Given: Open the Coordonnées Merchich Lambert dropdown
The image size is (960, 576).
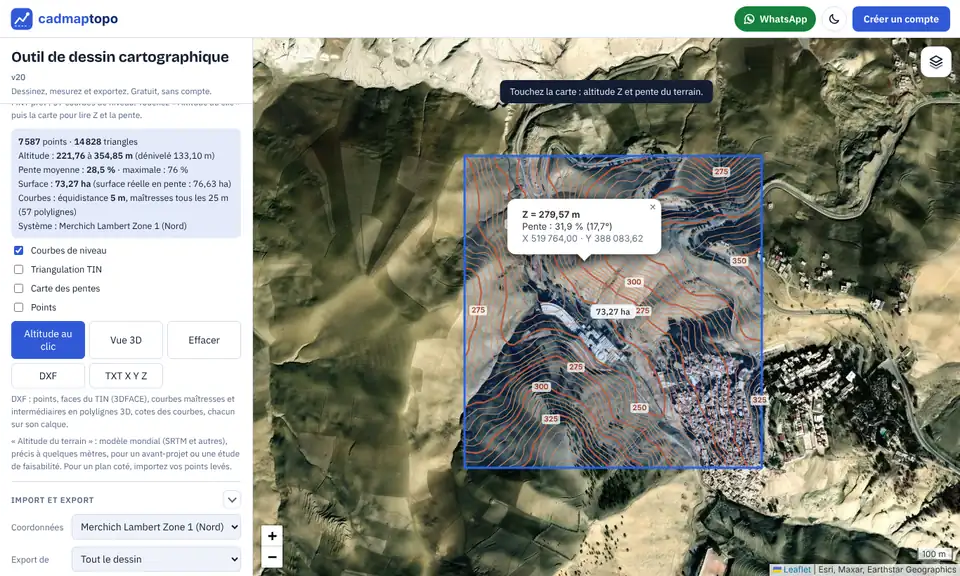Looking at the screenshot, I should click(x=156, y=527).
